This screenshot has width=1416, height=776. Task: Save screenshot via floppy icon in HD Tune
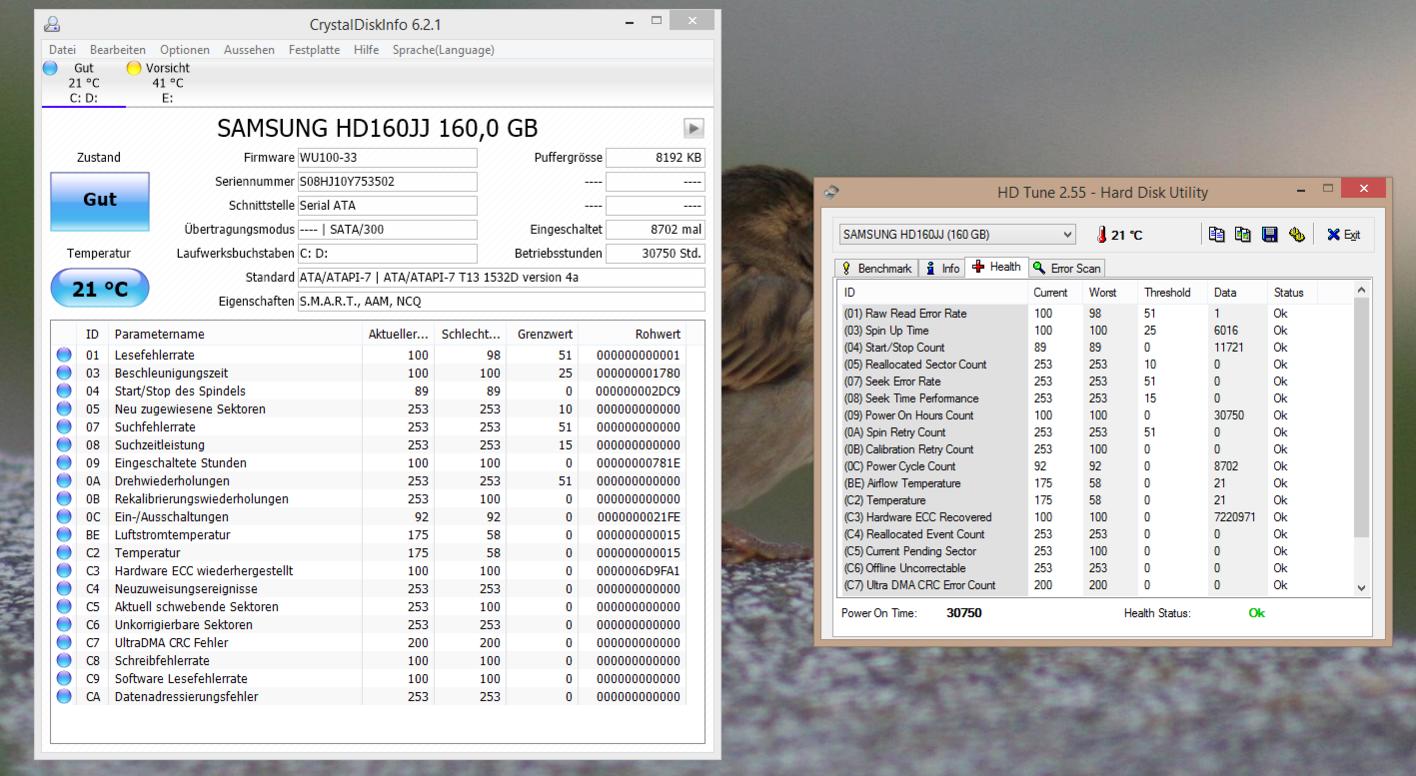1269,235
